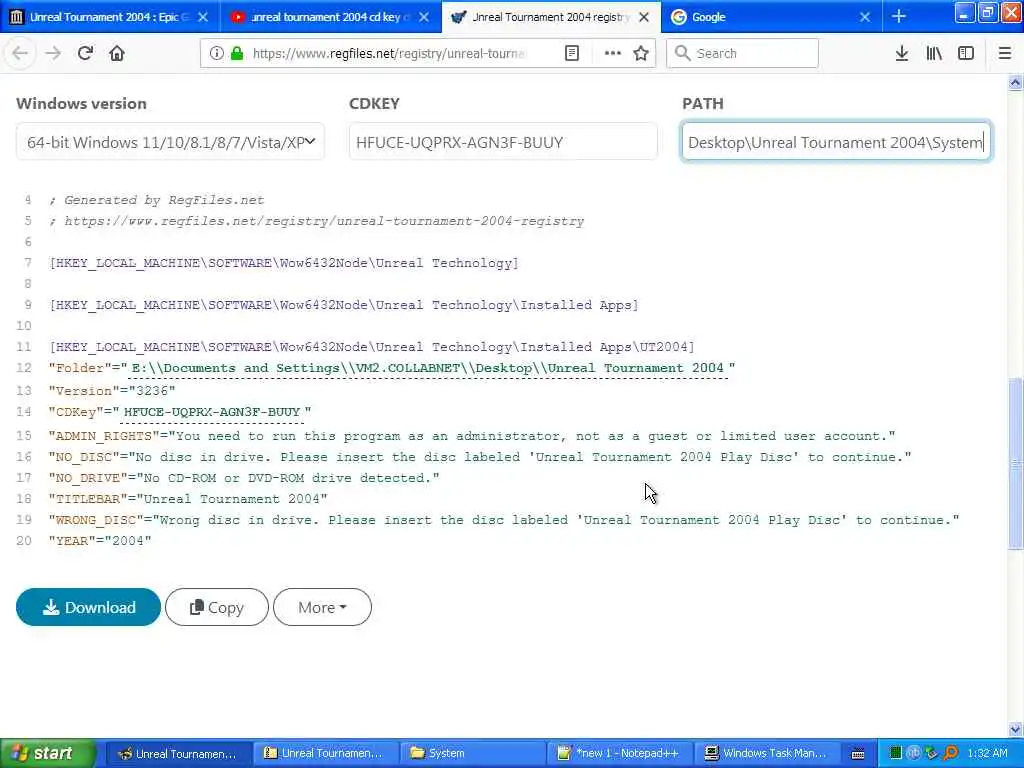Screen dimensions: 1024x768
Task: Close the Google tab
Action: pyautogui.click(x=865, y=17)
